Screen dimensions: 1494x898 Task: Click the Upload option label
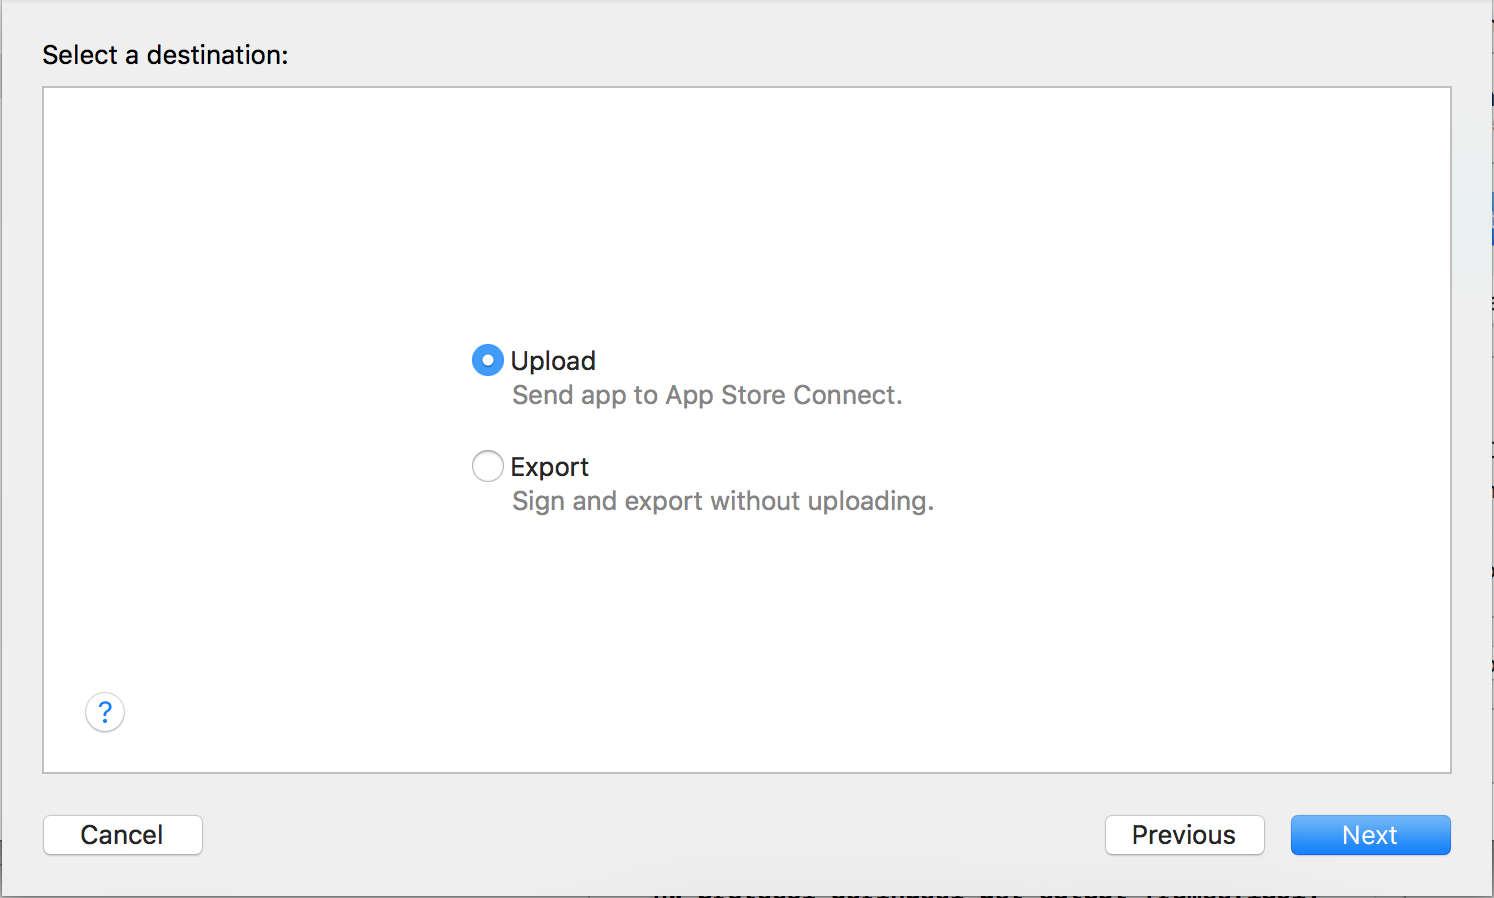[x=553, y=360]
